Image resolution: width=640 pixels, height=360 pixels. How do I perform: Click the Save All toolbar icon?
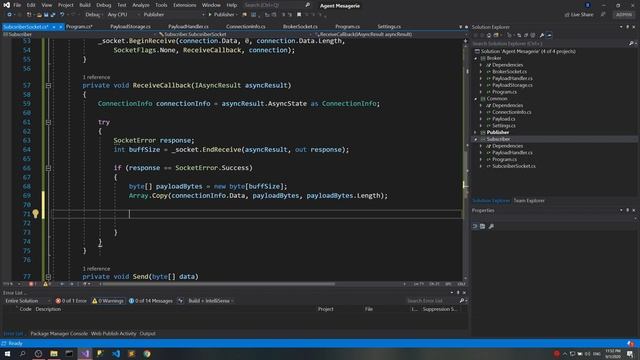coord(53,15)
